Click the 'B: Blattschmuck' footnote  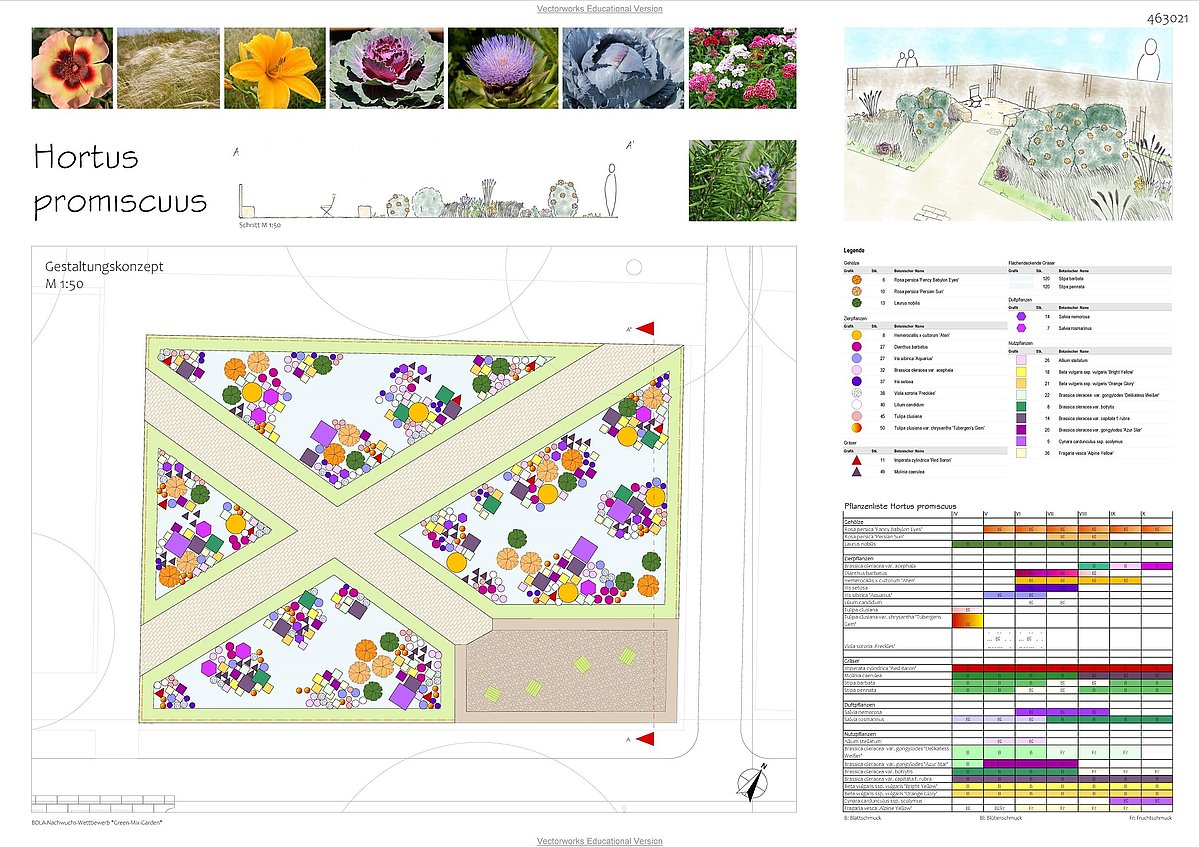click(863, 817)
